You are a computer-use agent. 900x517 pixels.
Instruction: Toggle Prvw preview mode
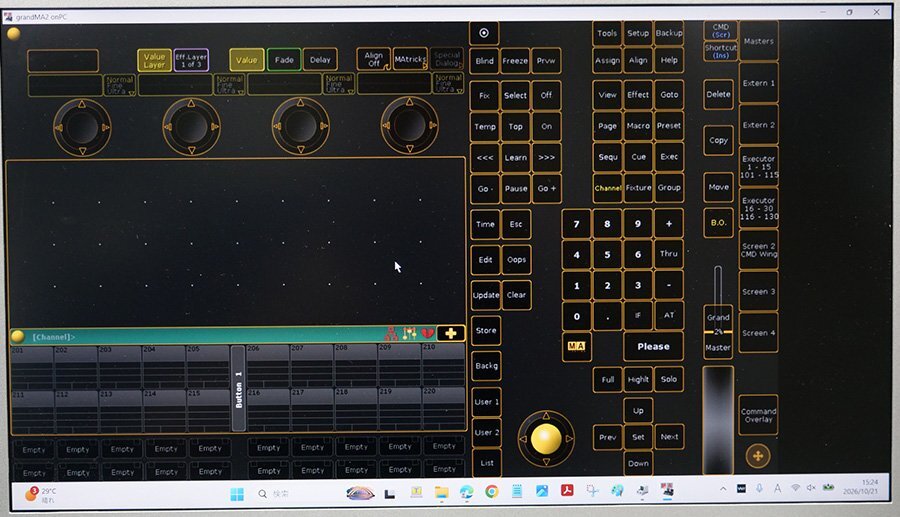tap(546, 61)
